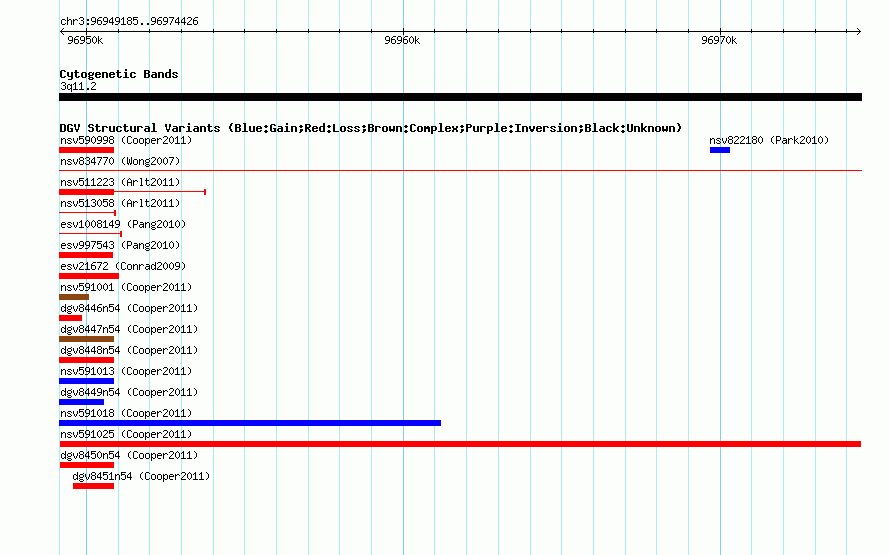Click the red dgv8448n54 loss bar
The image size is (890, 555).
tap(86, 360)
